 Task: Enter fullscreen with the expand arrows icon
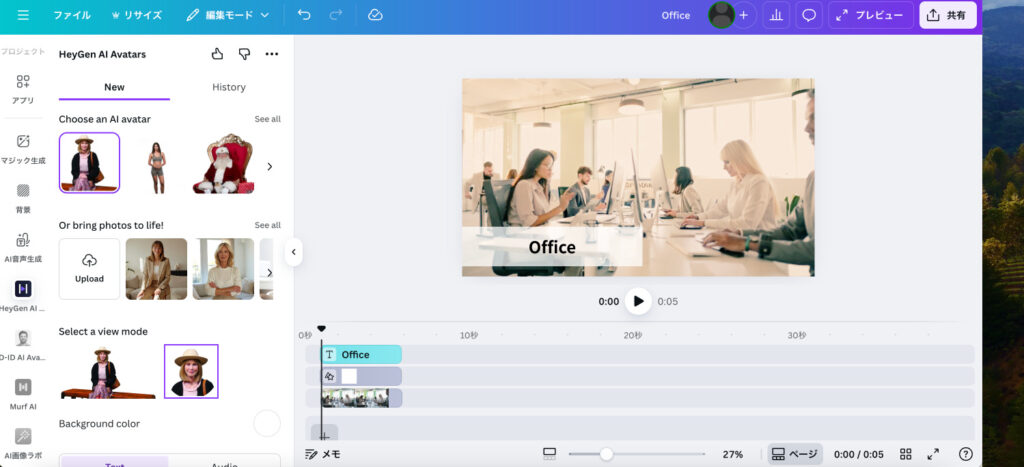tap(933, 454)
